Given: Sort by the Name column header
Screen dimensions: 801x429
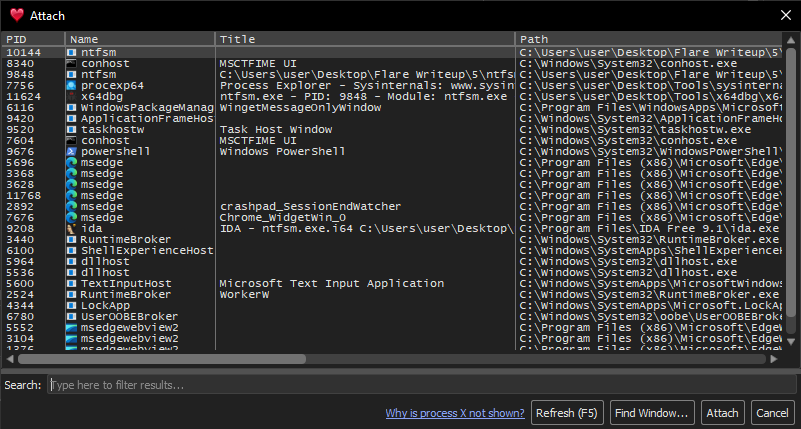Looking at the screenshot, I should point(140,39).
